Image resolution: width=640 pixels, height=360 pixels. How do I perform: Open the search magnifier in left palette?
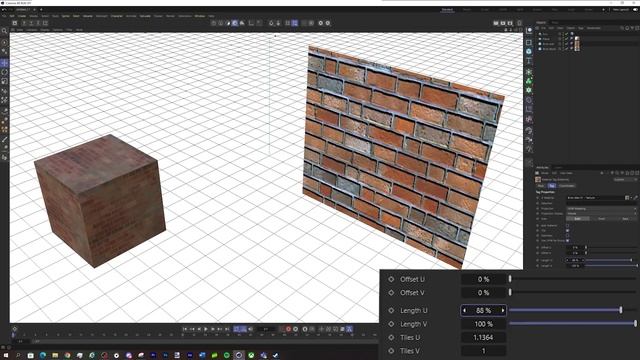coord(4,31)
